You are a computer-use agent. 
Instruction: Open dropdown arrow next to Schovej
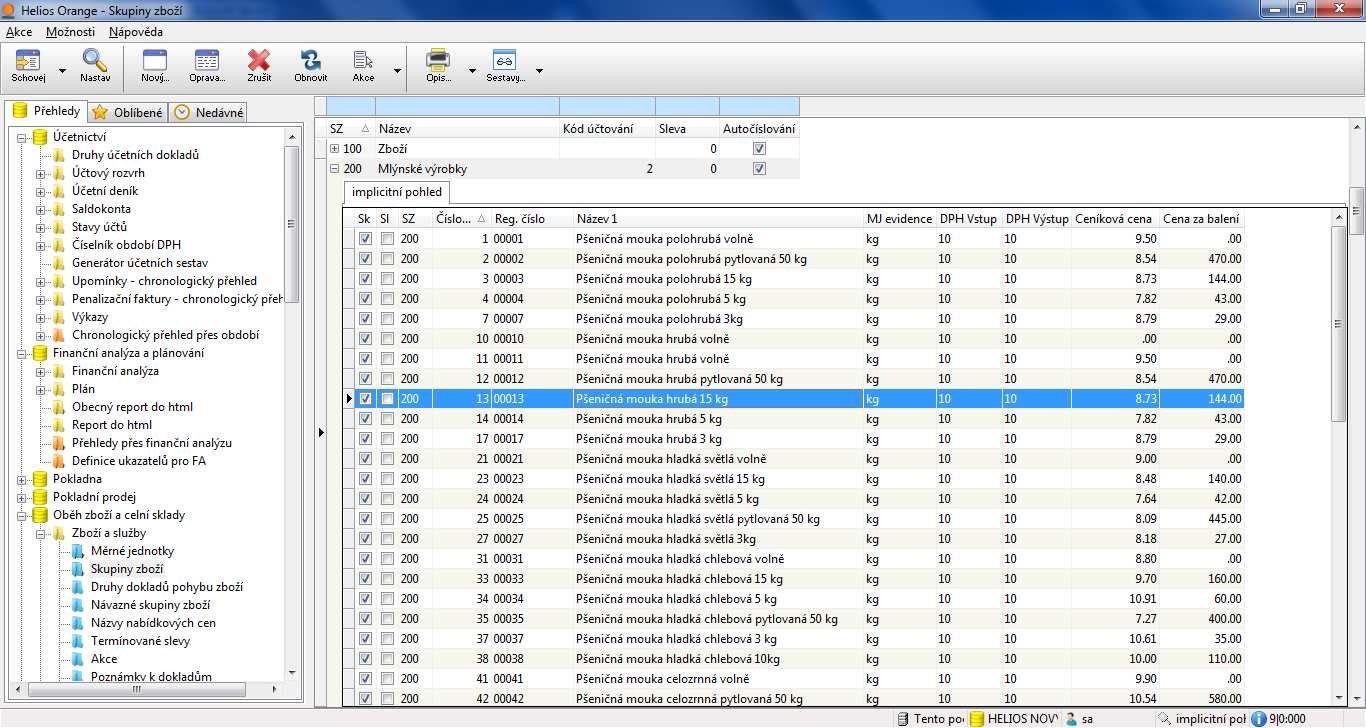(62, 71)
